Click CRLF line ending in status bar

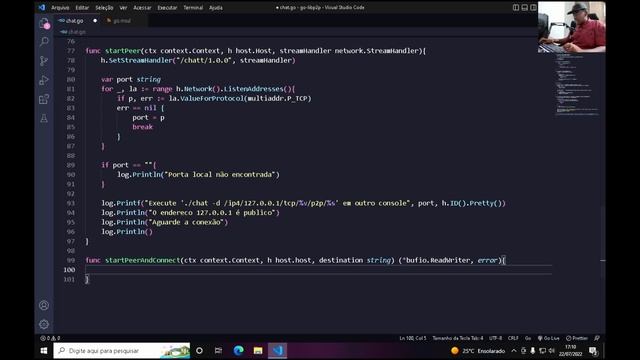[x=513, y=338]
